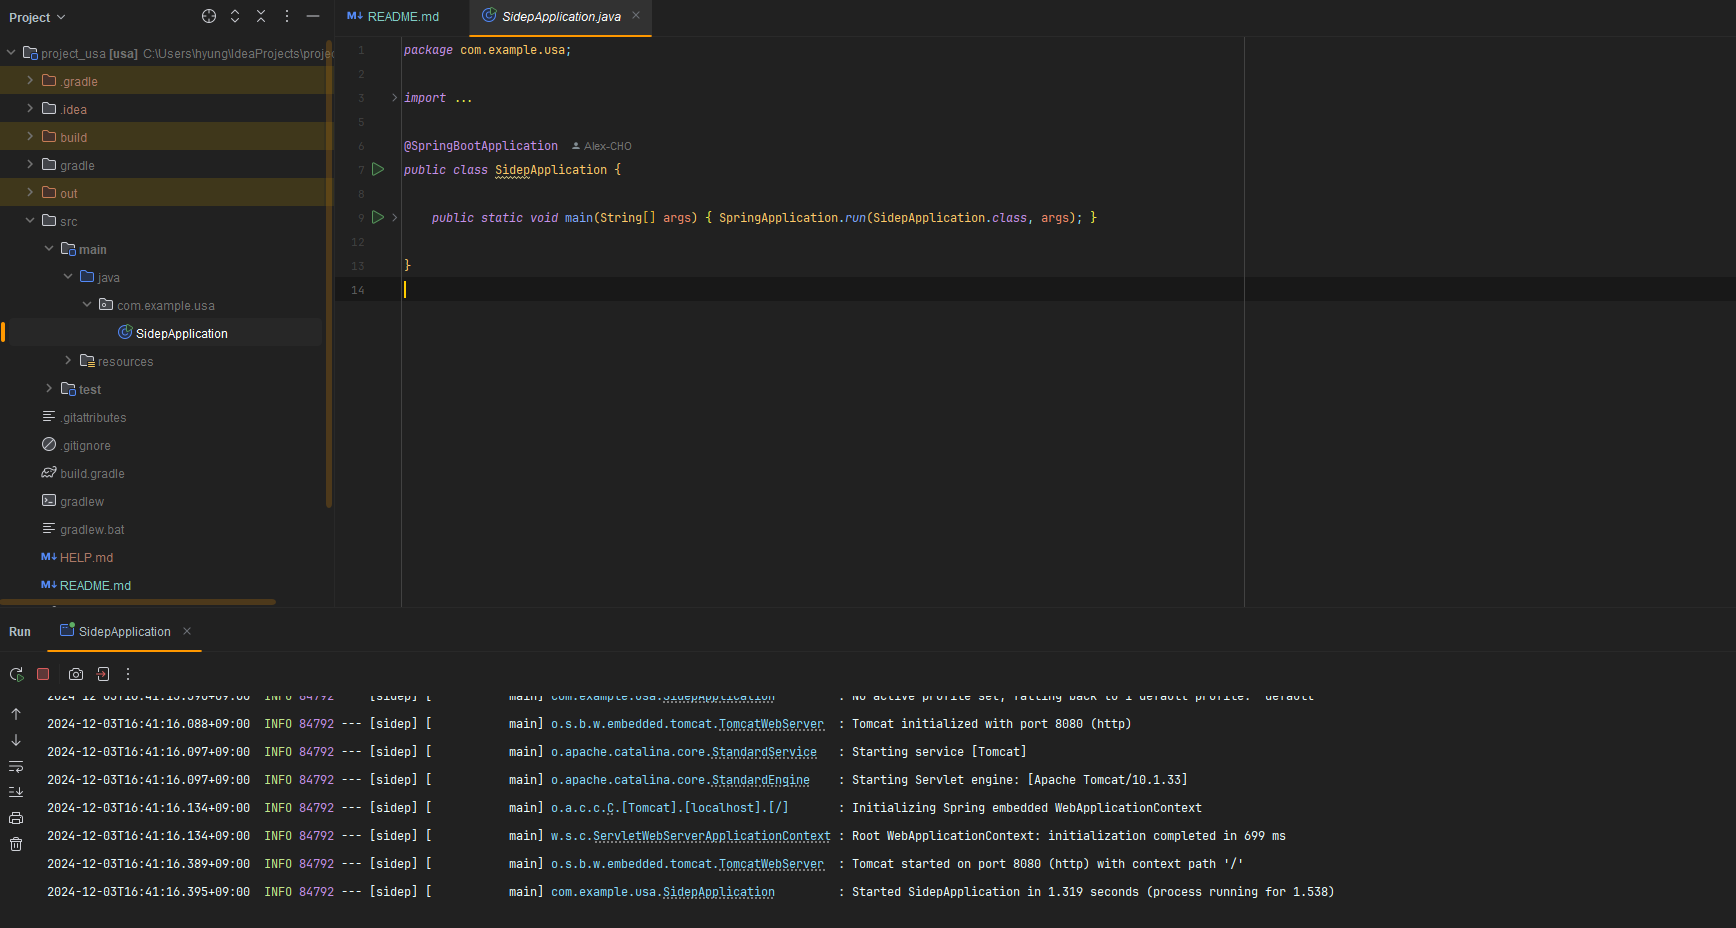Close the SidepApplication.java tab
This screenshot has height=928, width=1736.
coord(636,15)
